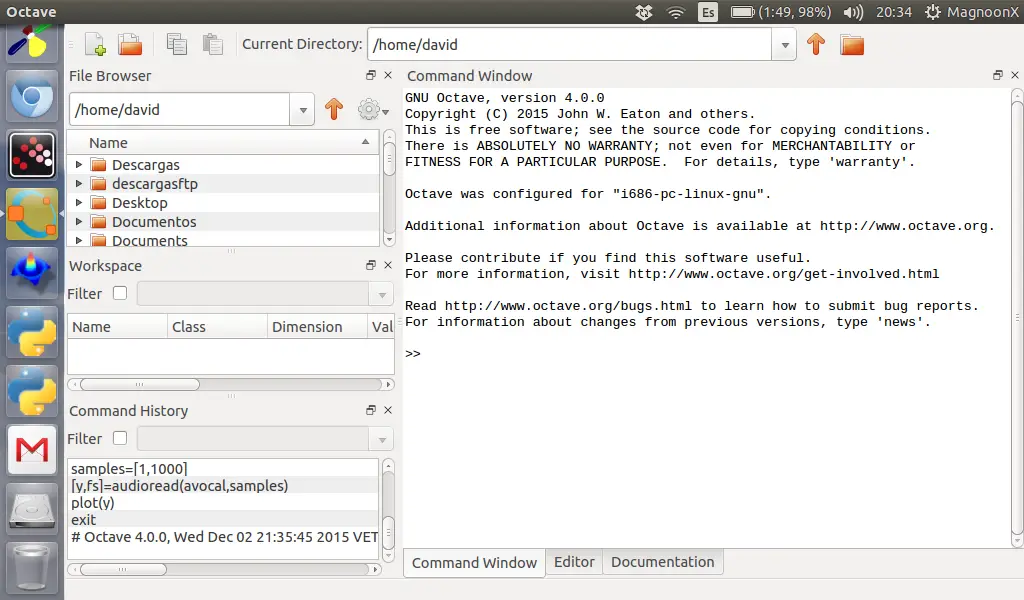Sort files by the Name column header
Screen dimensions: 1024x600
coord(223,142)
